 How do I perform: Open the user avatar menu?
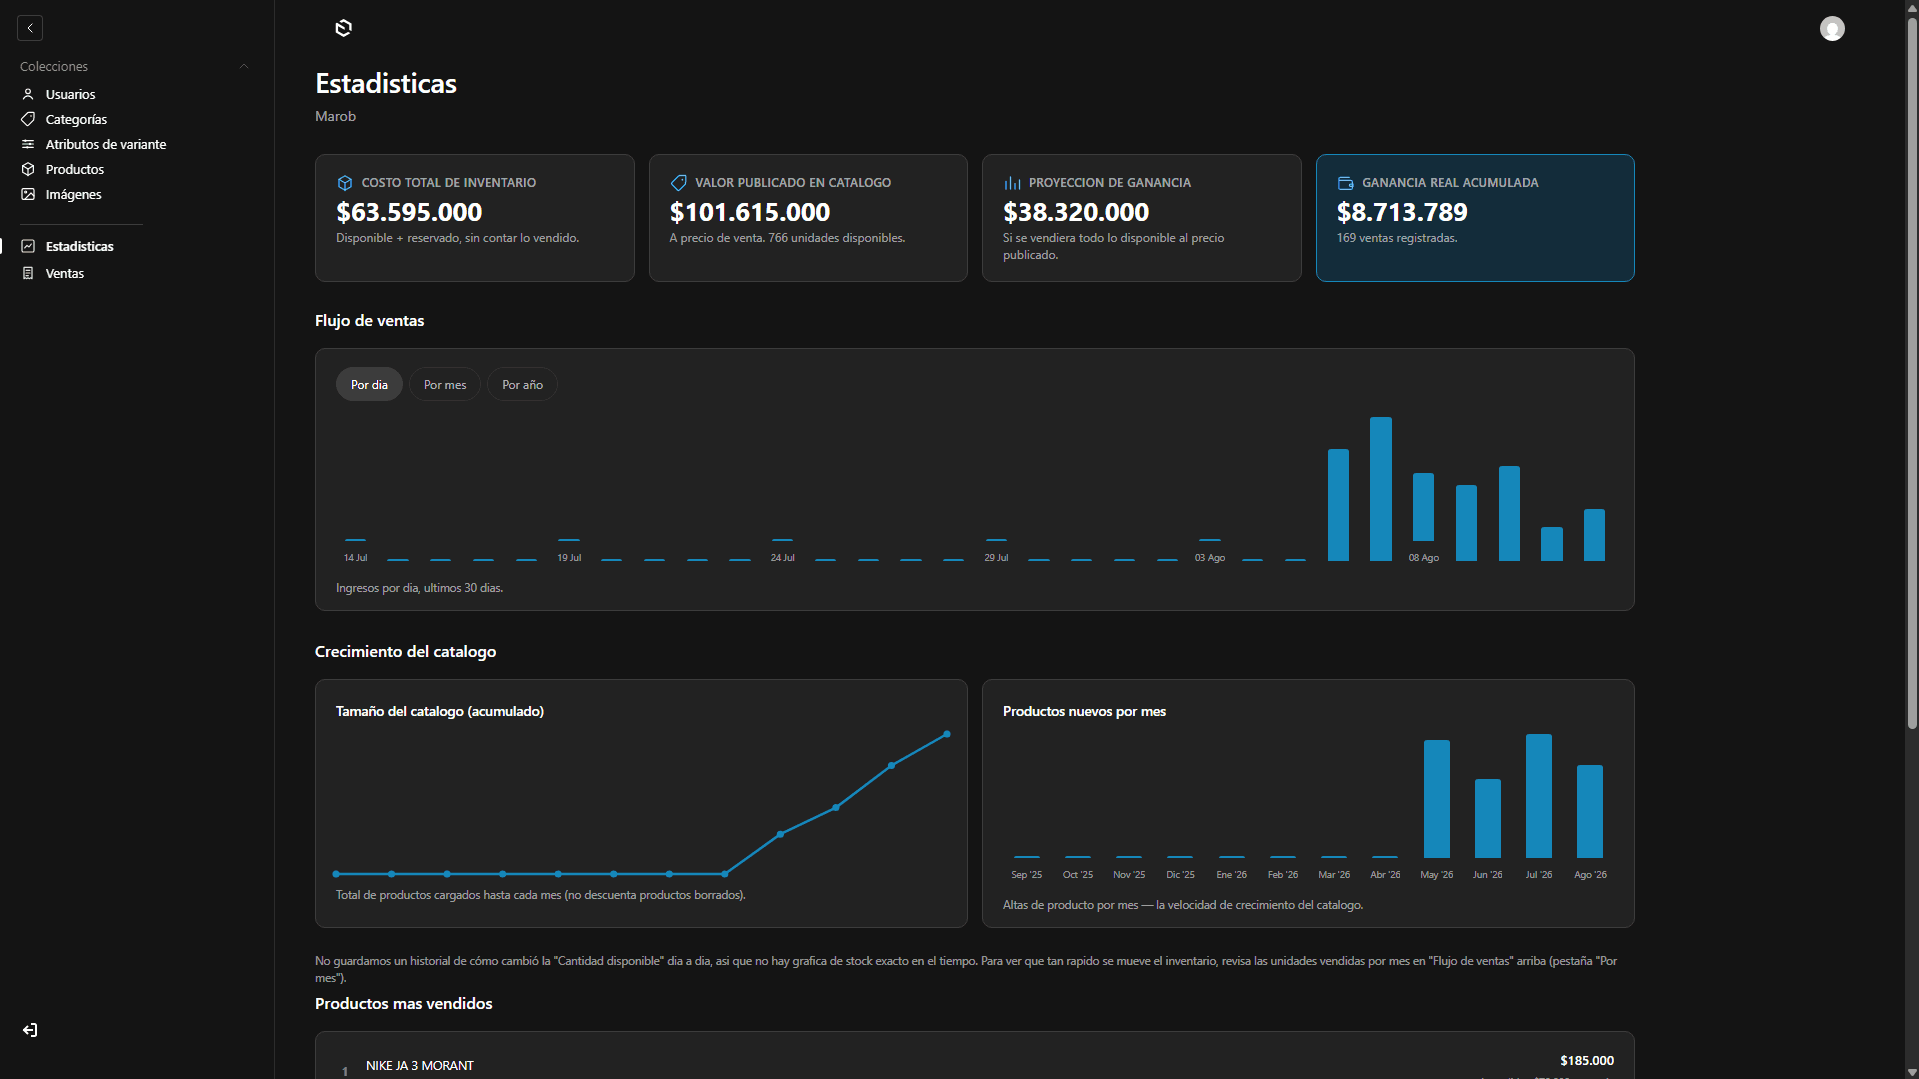pyautogui.click(x=1832, y=28)
